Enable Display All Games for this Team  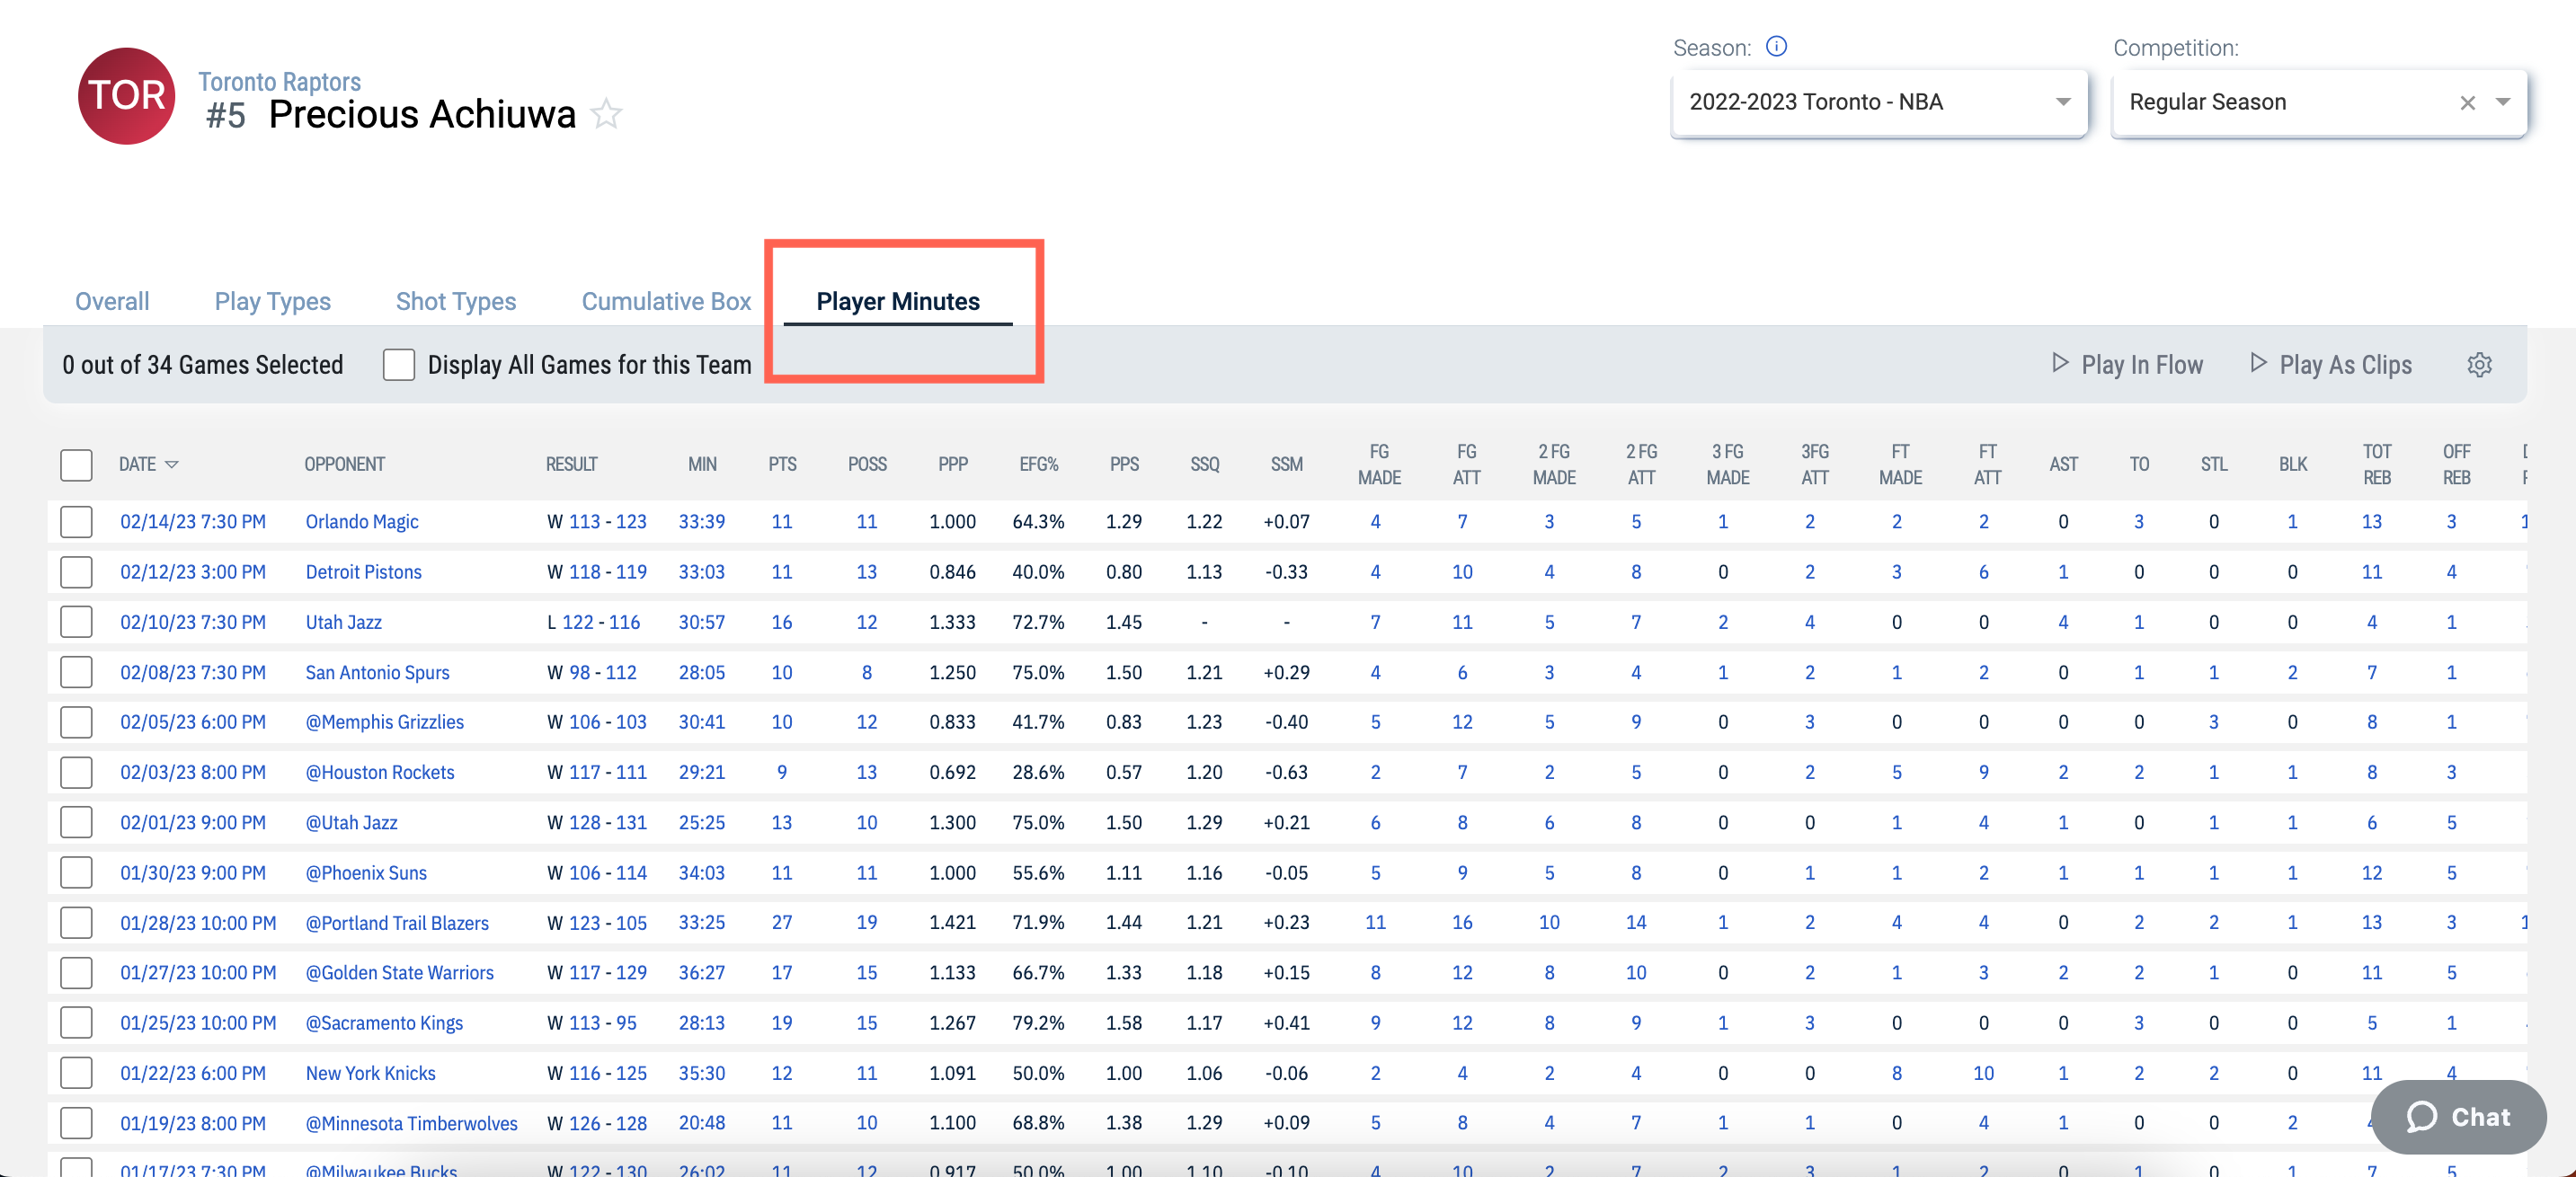[x=399, y=365]
